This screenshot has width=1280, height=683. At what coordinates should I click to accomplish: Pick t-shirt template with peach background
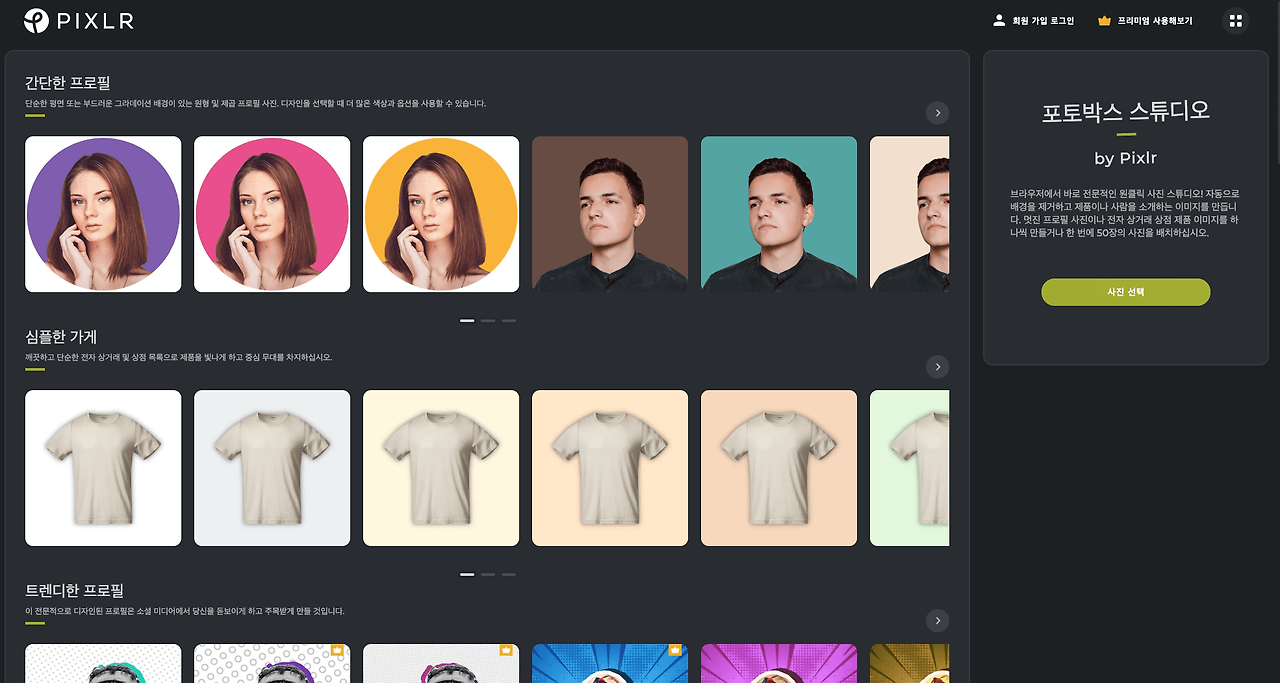(779, 468)
